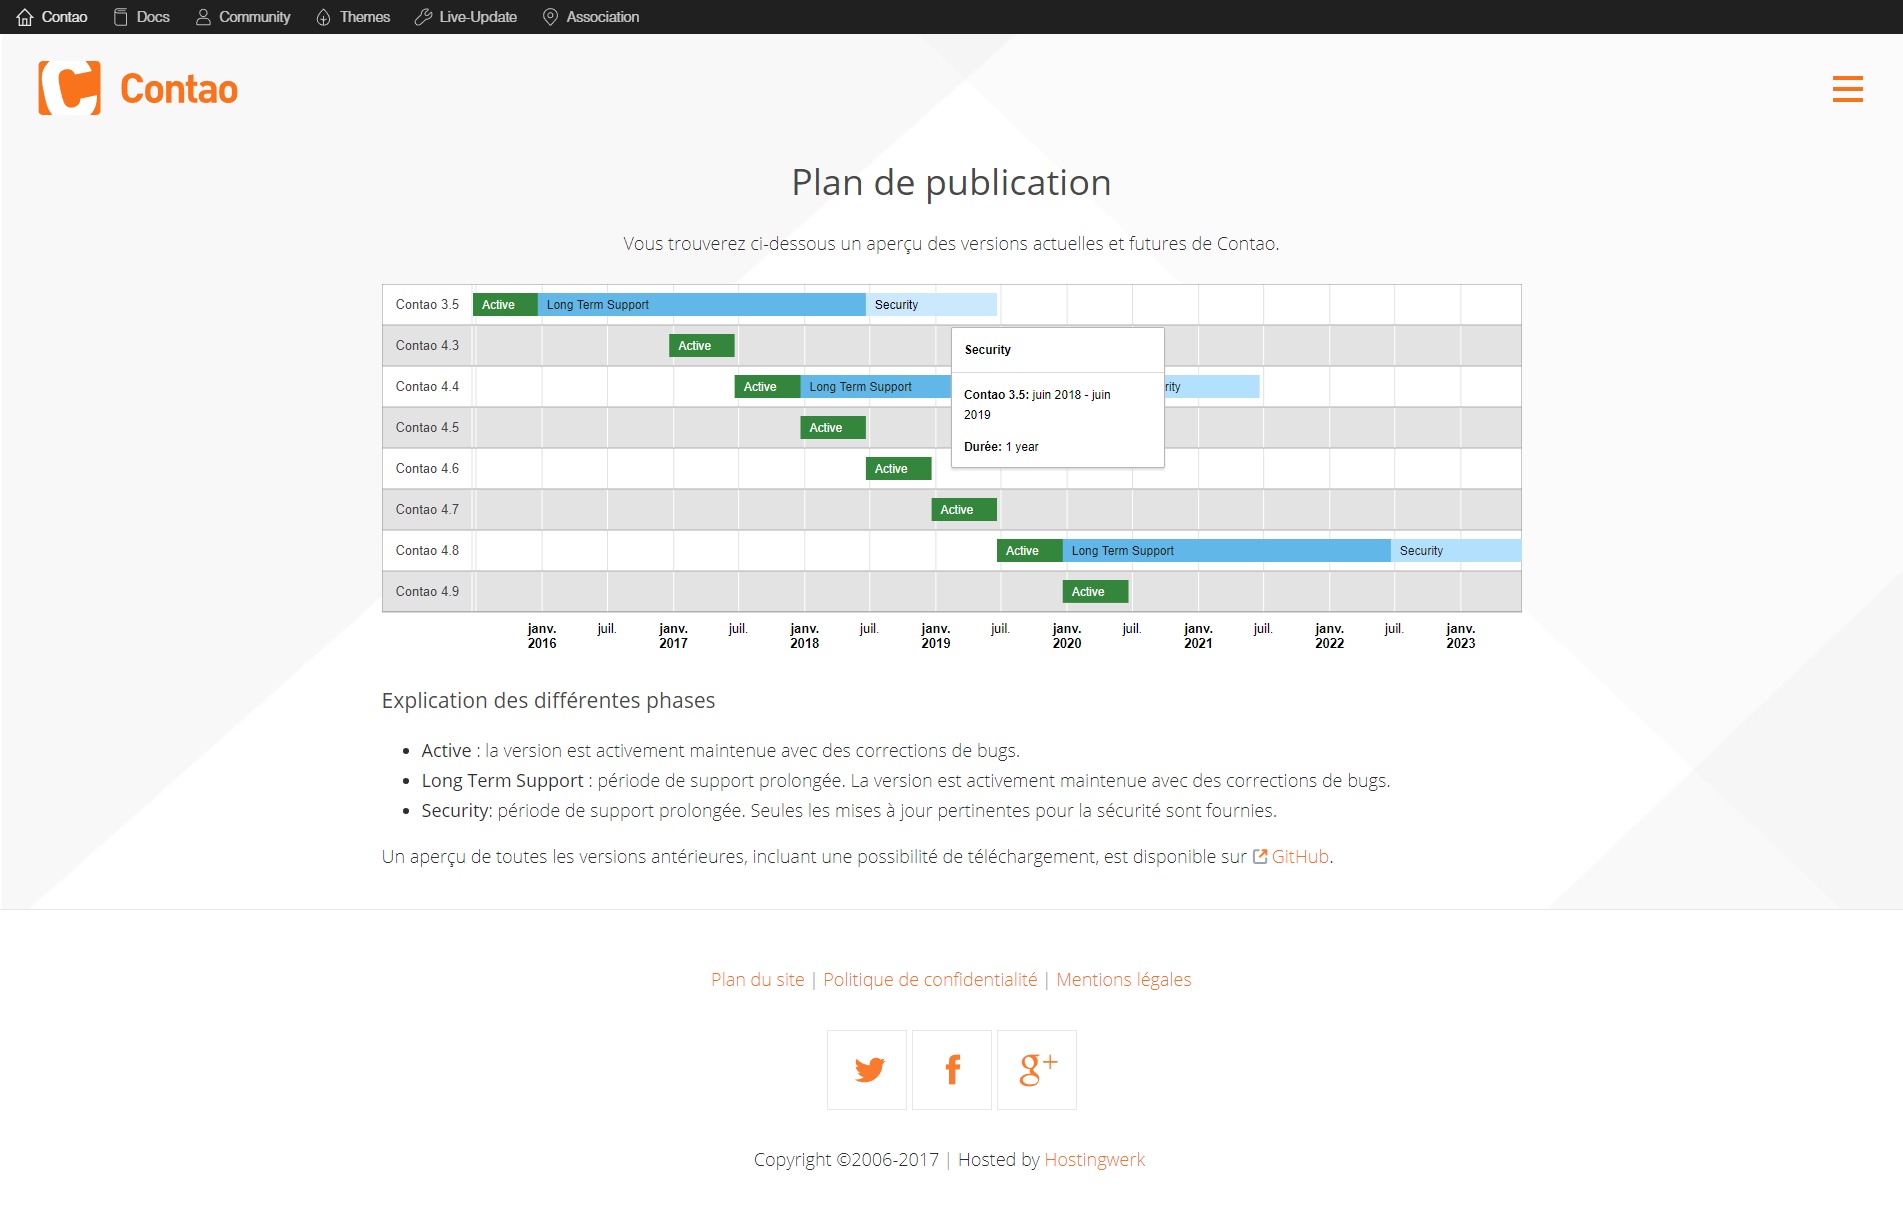Click the Plan de publication heading
The height and width of the screenshot is (1228, 1903).
pos(951,183)
